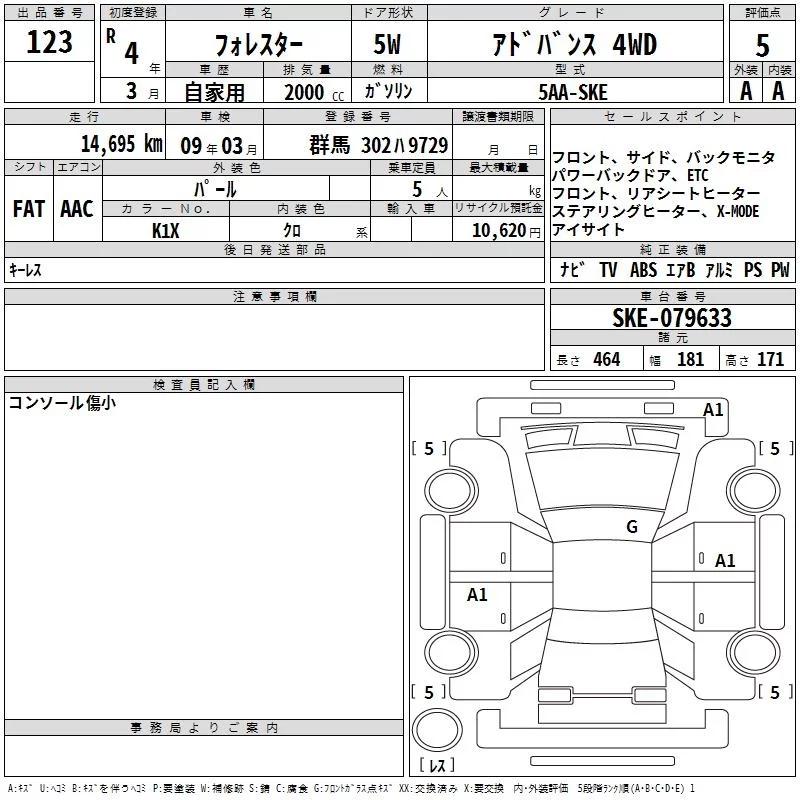The image size is (800, 800).
Task: Click the "譲渡書類期限" header
Action: pyautogui.click(x=498, y=117)
